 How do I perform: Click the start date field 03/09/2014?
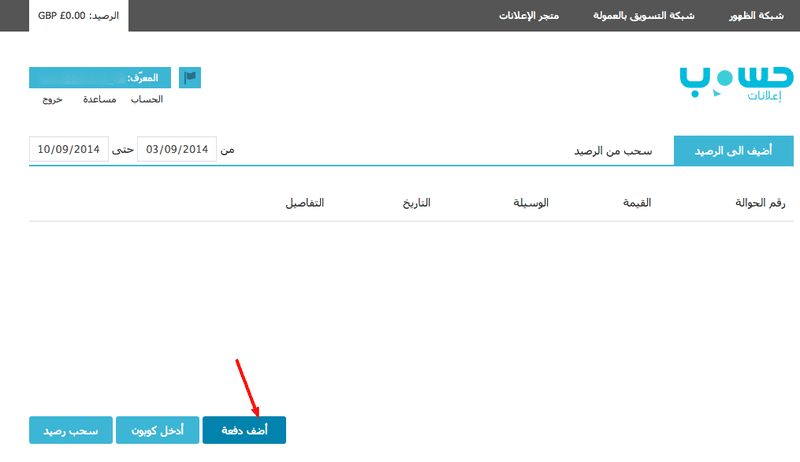(177, 149)
